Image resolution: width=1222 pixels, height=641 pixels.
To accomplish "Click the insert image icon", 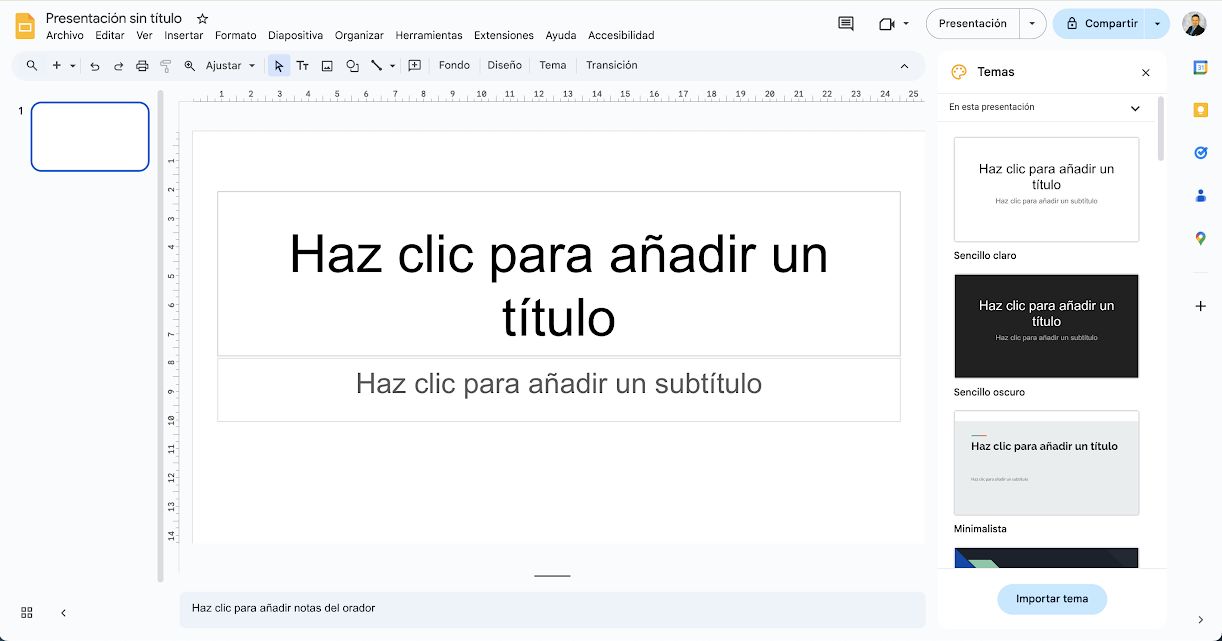I will [327, 66].
